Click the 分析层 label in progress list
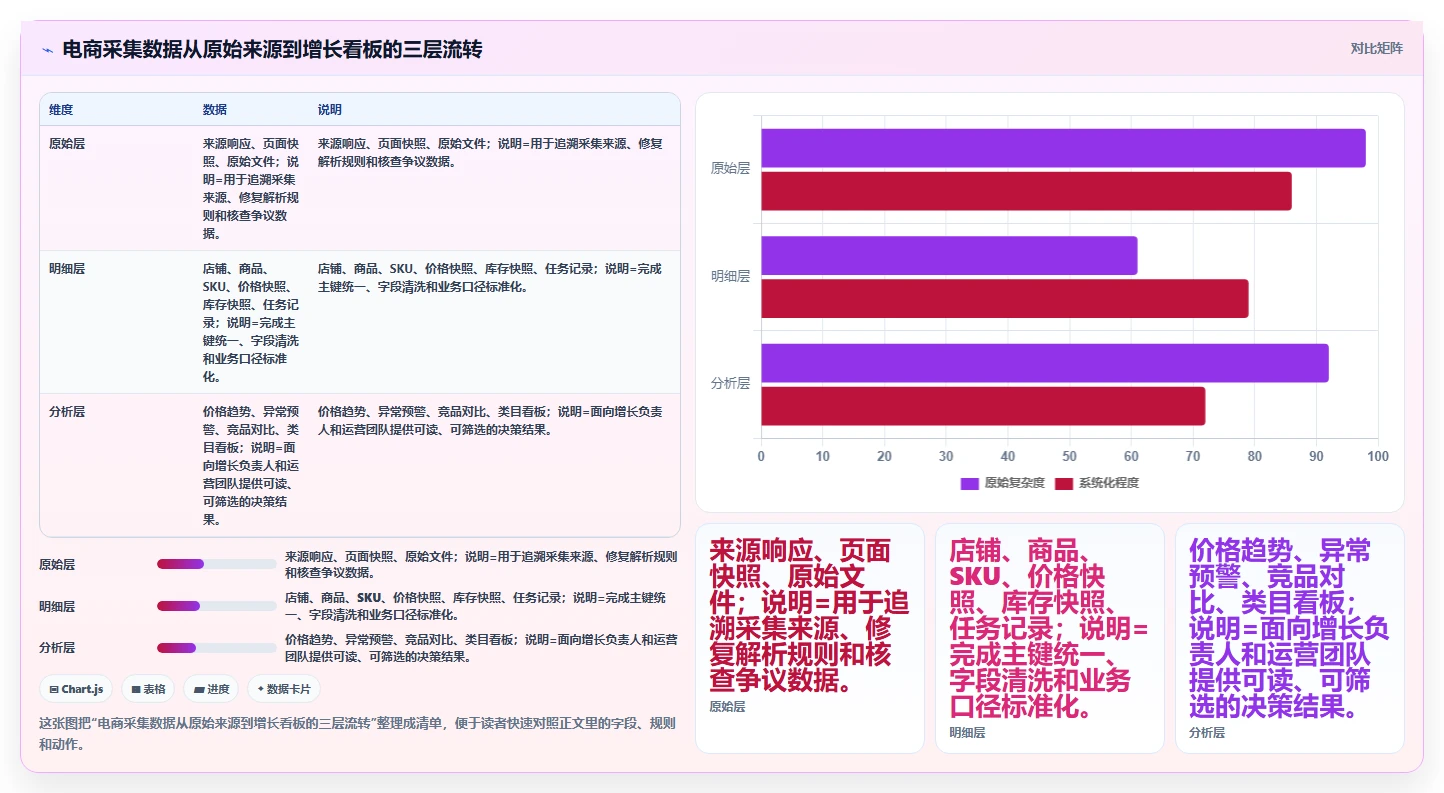Screen dimensions: 1444x793 [x=57, y=648]
